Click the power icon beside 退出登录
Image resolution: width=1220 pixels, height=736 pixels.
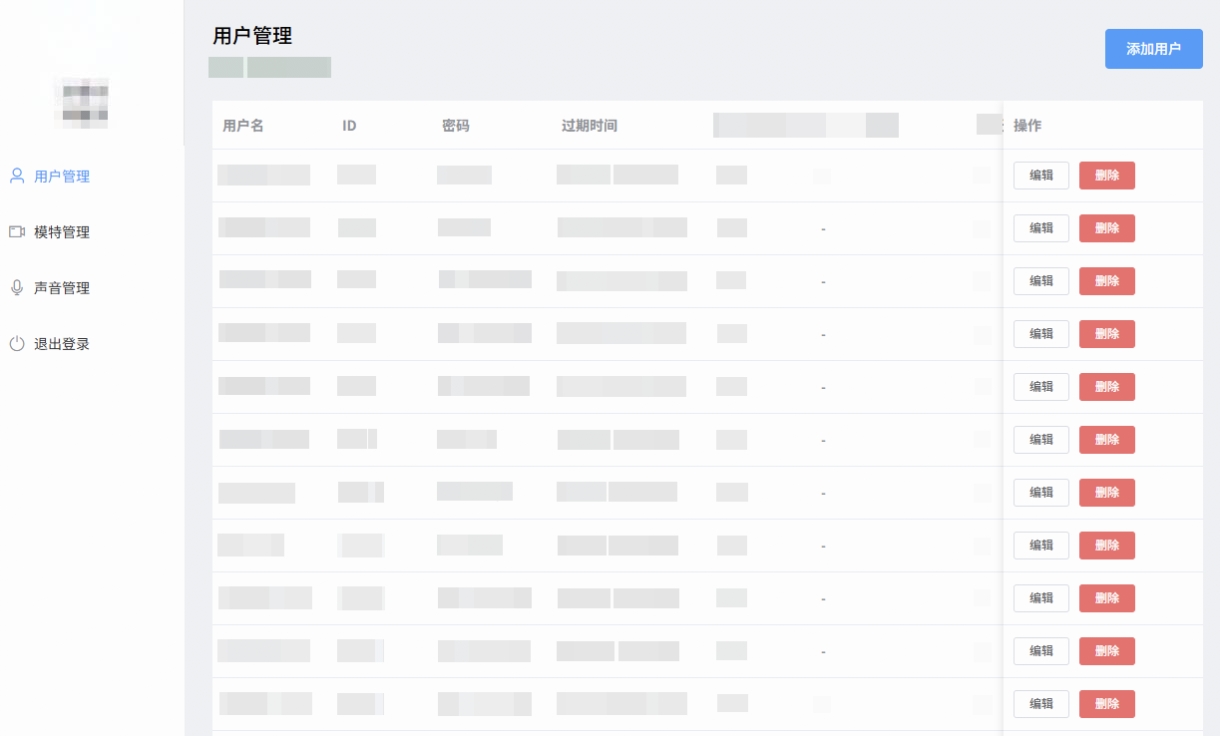[17, 344]
